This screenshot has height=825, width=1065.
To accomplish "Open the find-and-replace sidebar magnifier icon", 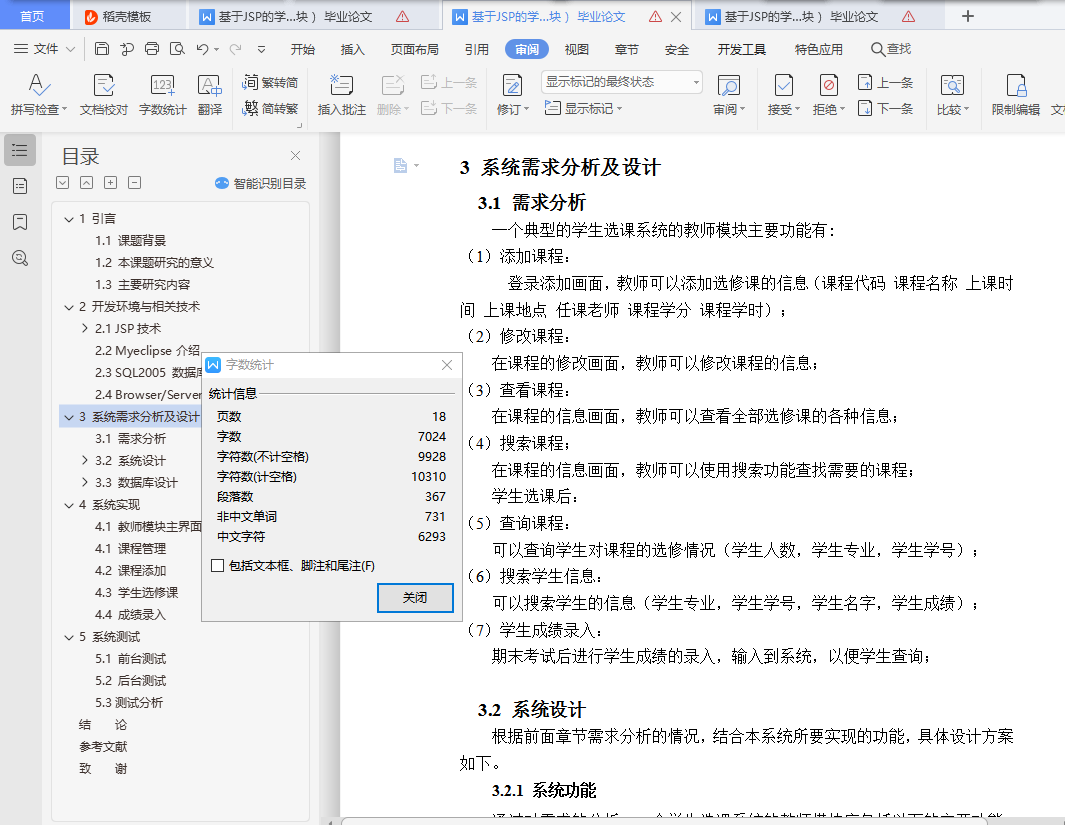I will coord(20,258).
